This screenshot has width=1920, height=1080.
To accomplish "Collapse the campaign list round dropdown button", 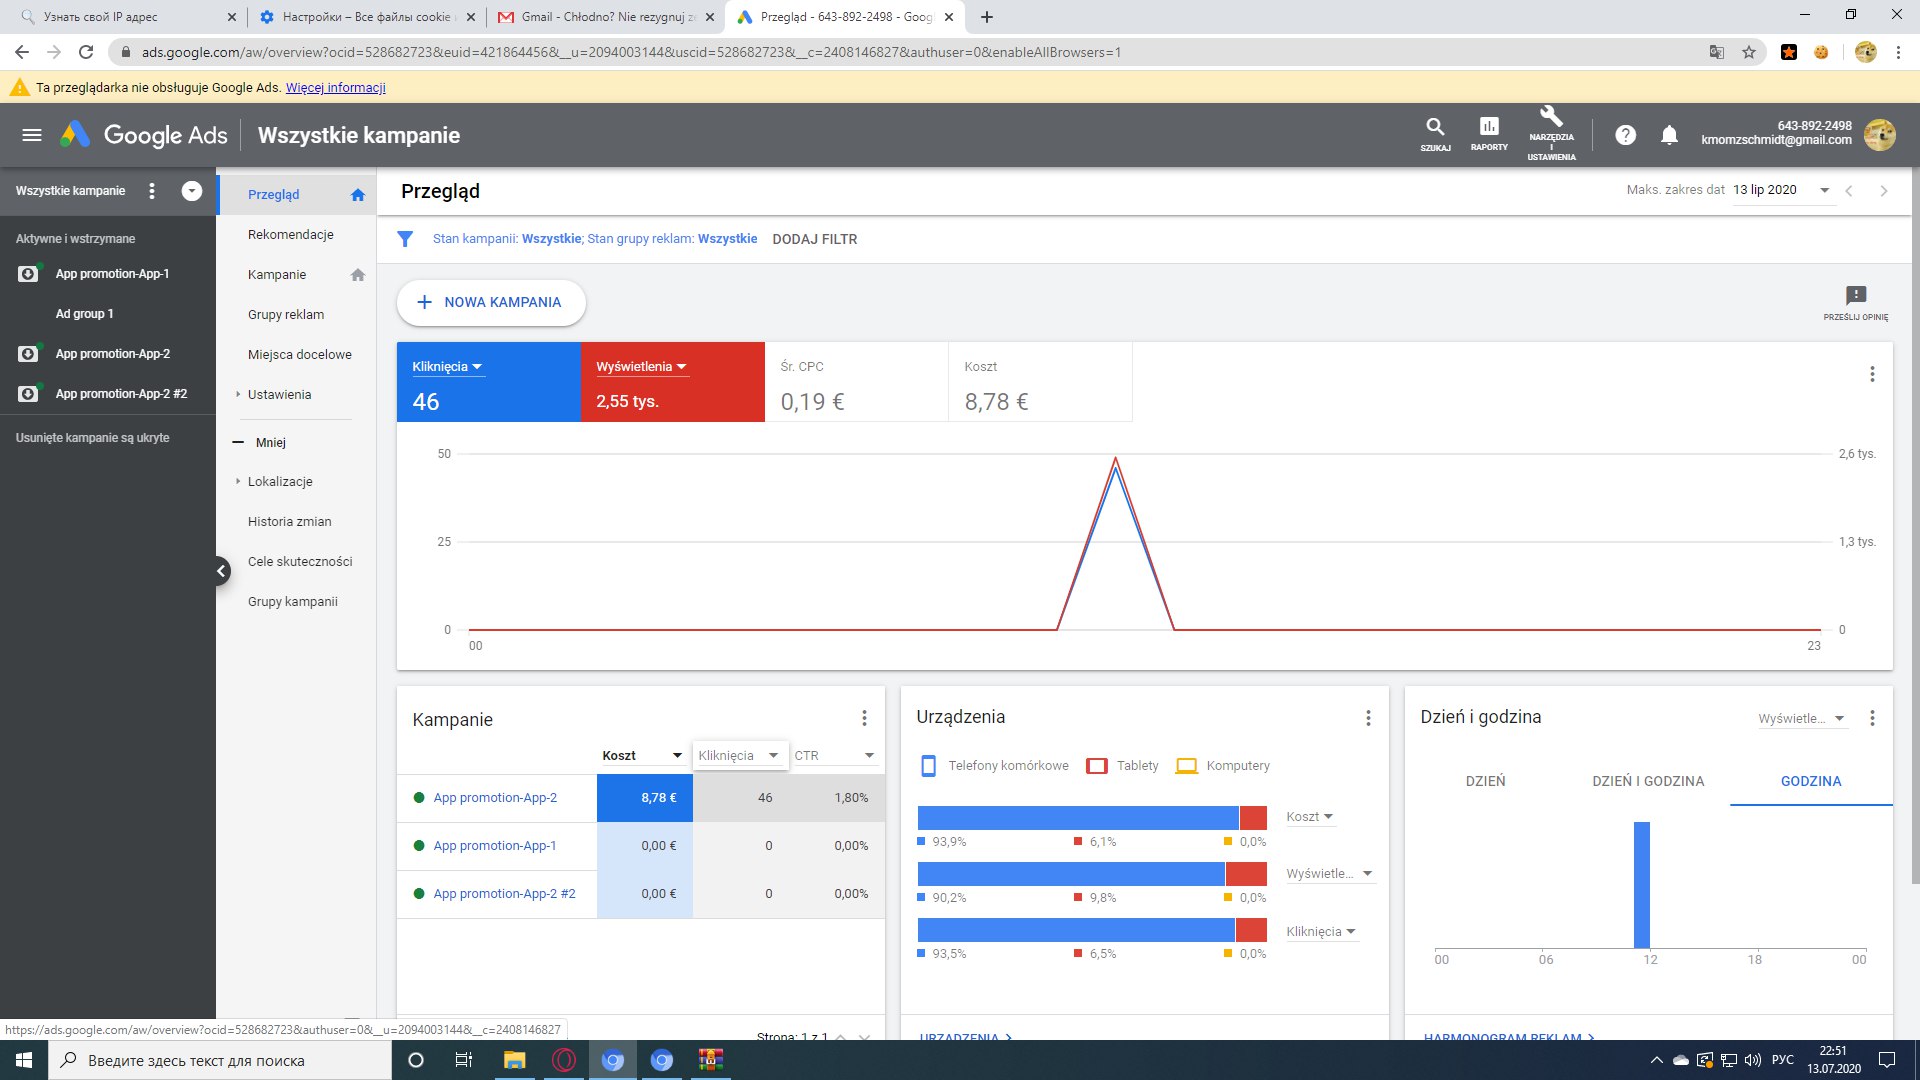I will (192, 191).
